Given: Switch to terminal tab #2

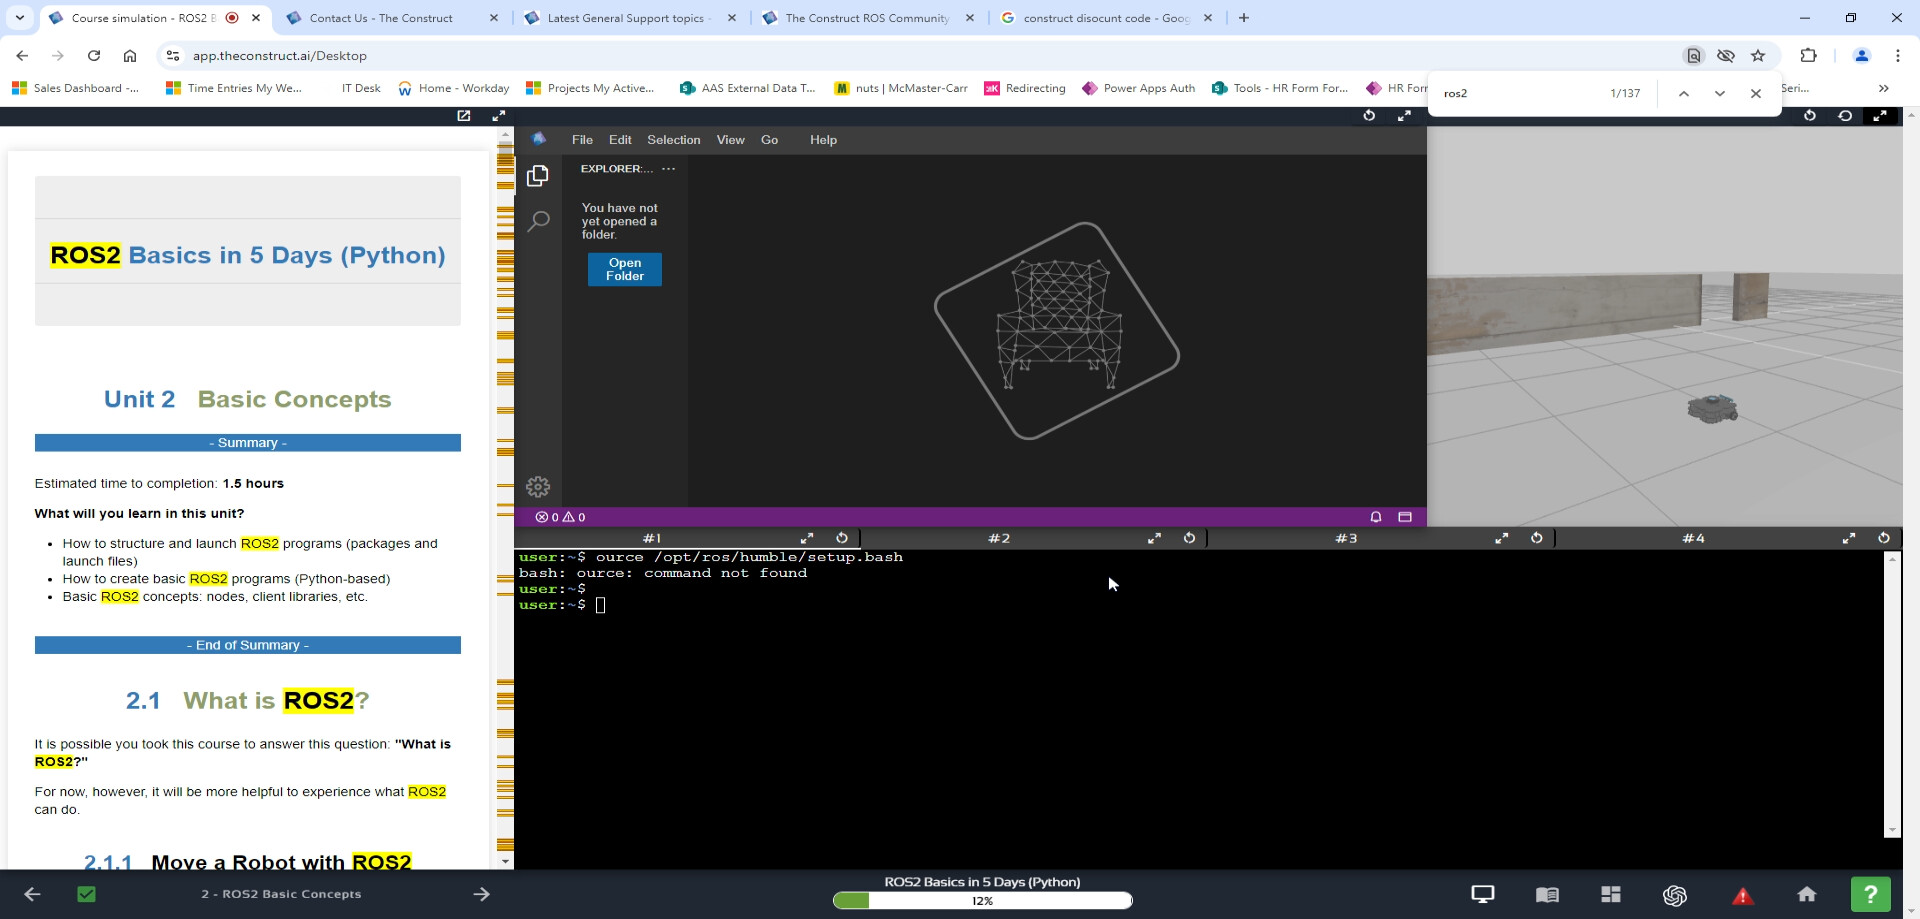Looking at the screenshot, I should 999,538.
